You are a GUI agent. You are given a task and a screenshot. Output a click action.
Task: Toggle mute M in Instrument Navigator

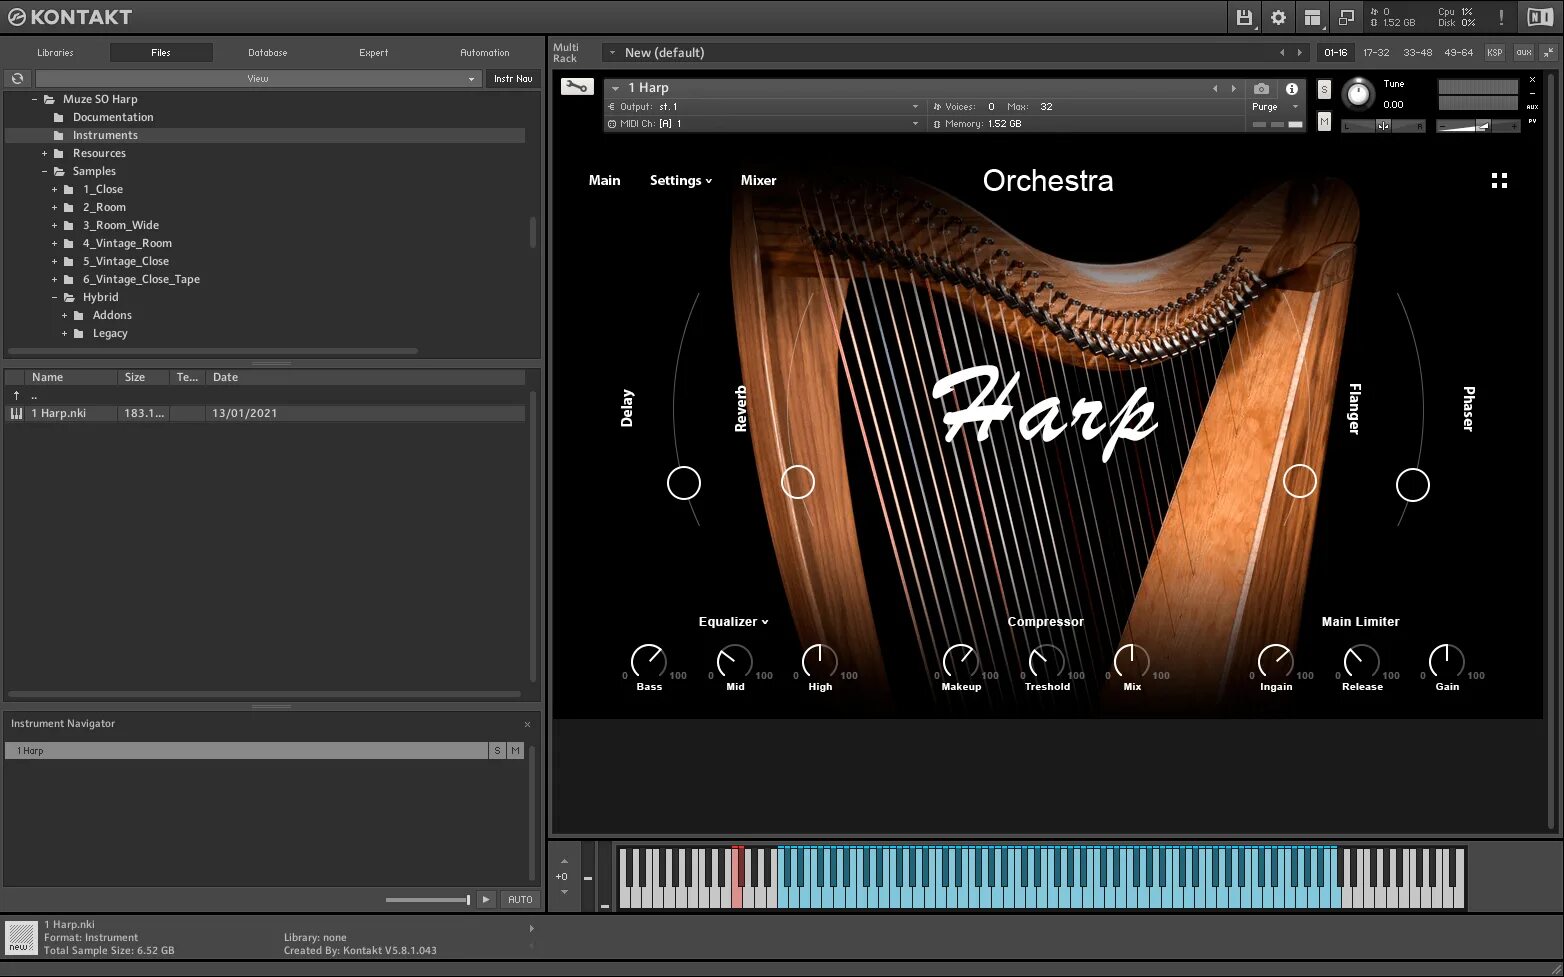(516, 750)
